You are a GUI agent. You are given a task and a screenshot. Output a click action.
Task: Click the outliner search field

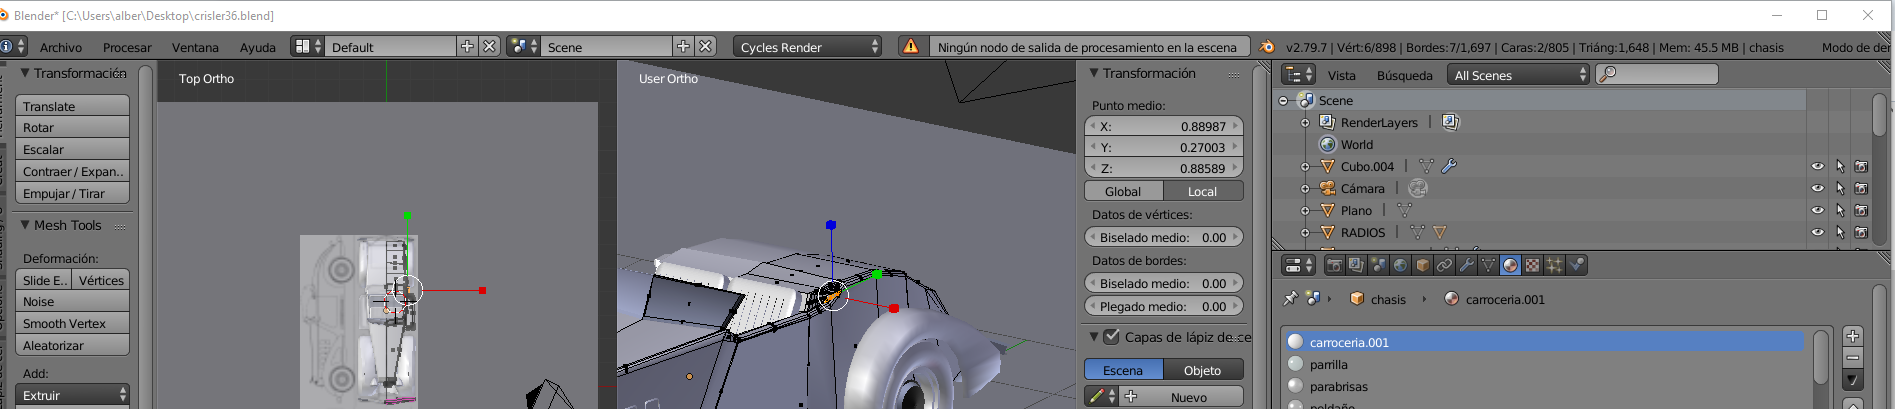pos(1657,74)
